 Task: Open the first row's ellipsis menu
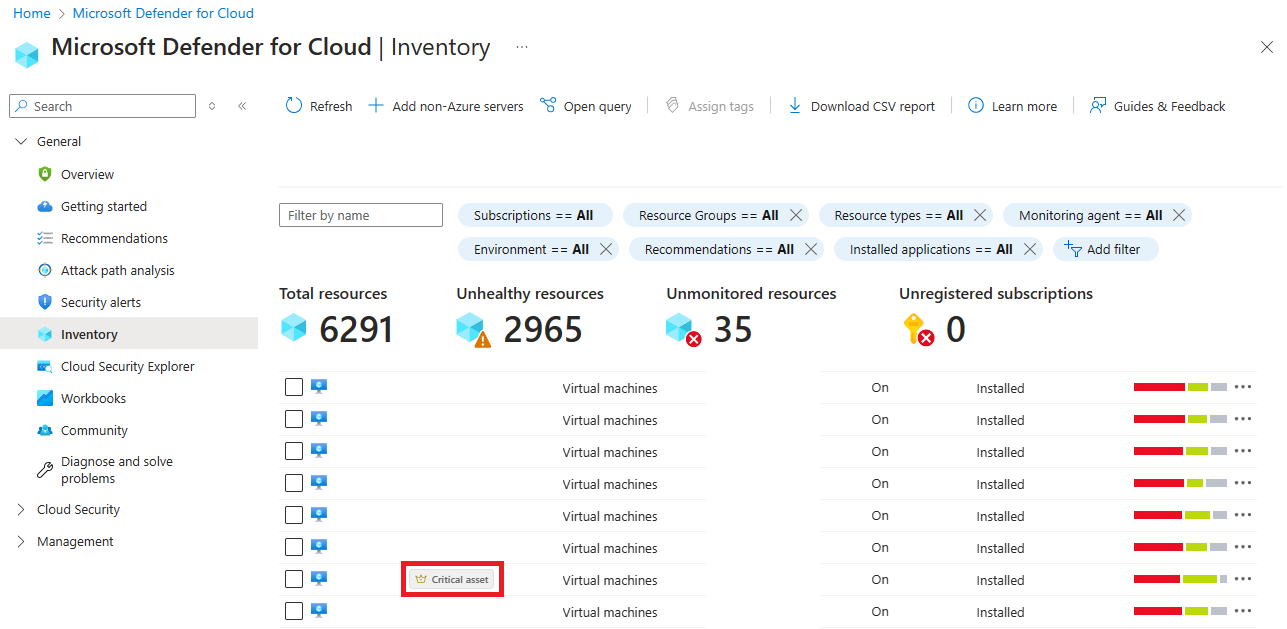[1243, 387]
